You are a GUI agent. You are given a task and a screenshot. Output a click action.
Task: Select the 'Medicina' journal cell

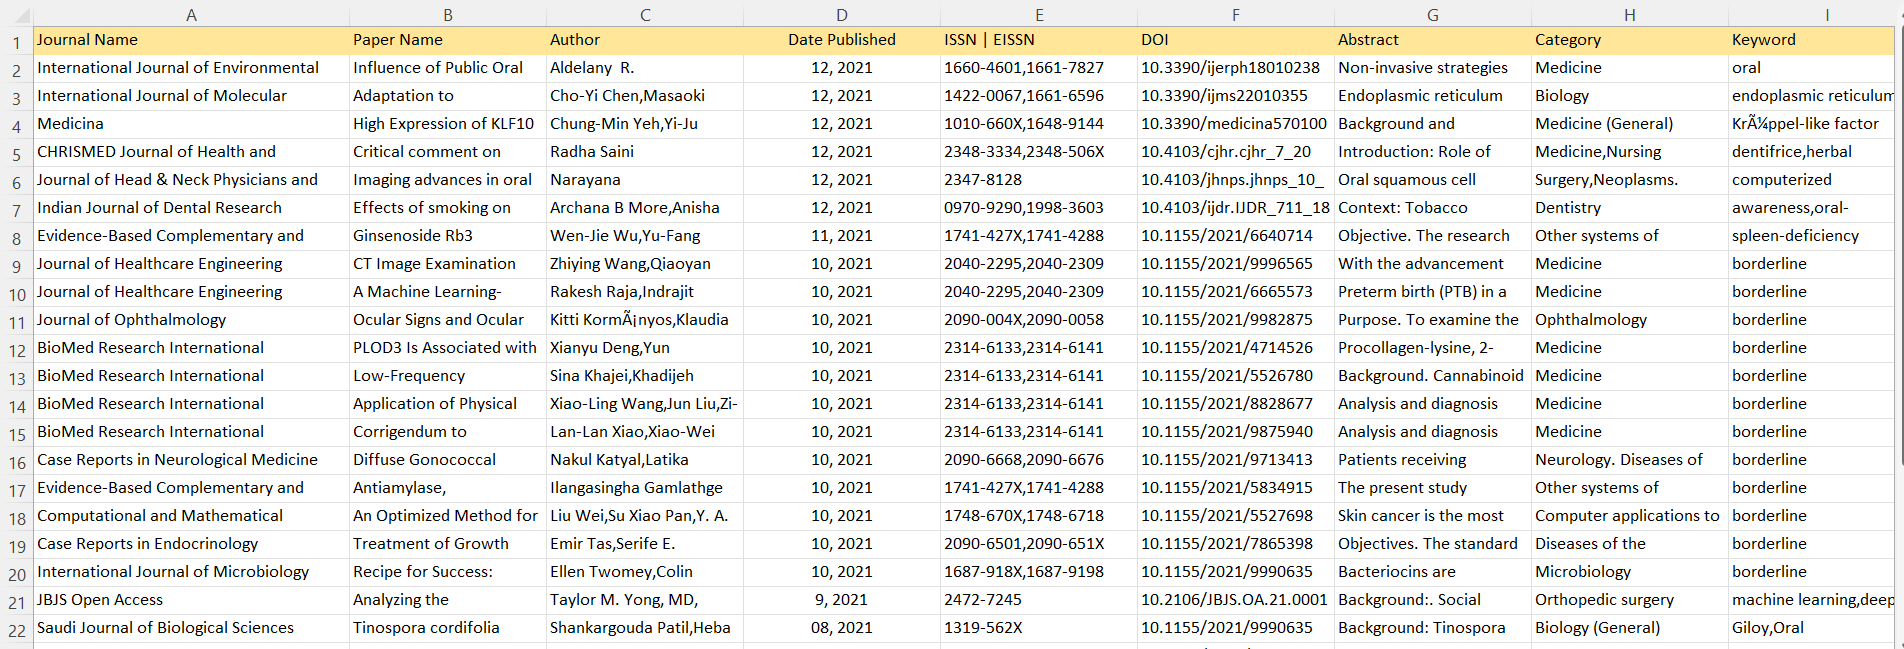click(191, 124)
